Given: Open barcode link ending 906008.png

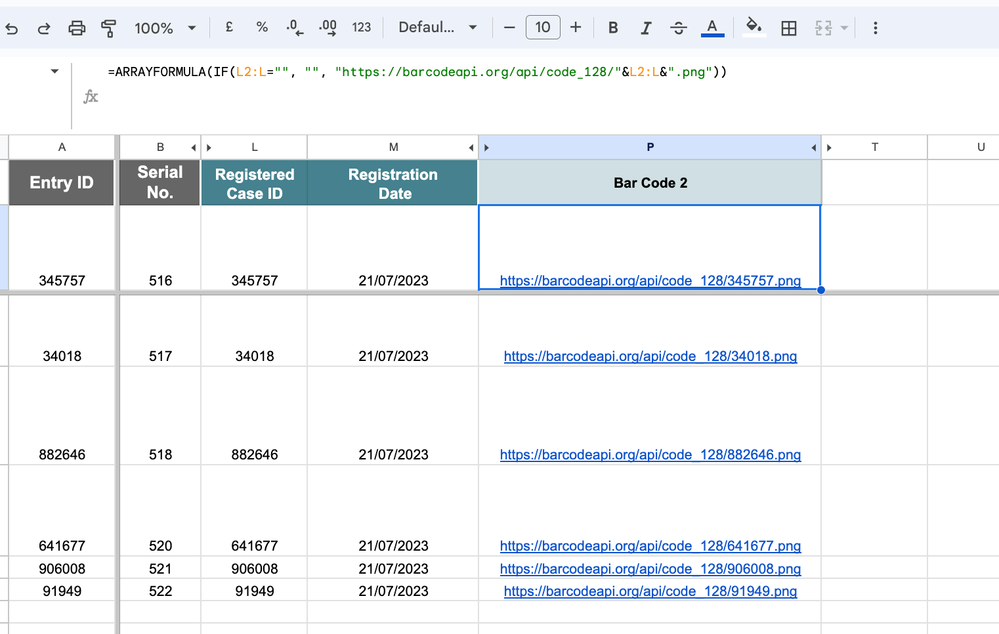Looking at the screenshot, I should [x=650, y=568].
